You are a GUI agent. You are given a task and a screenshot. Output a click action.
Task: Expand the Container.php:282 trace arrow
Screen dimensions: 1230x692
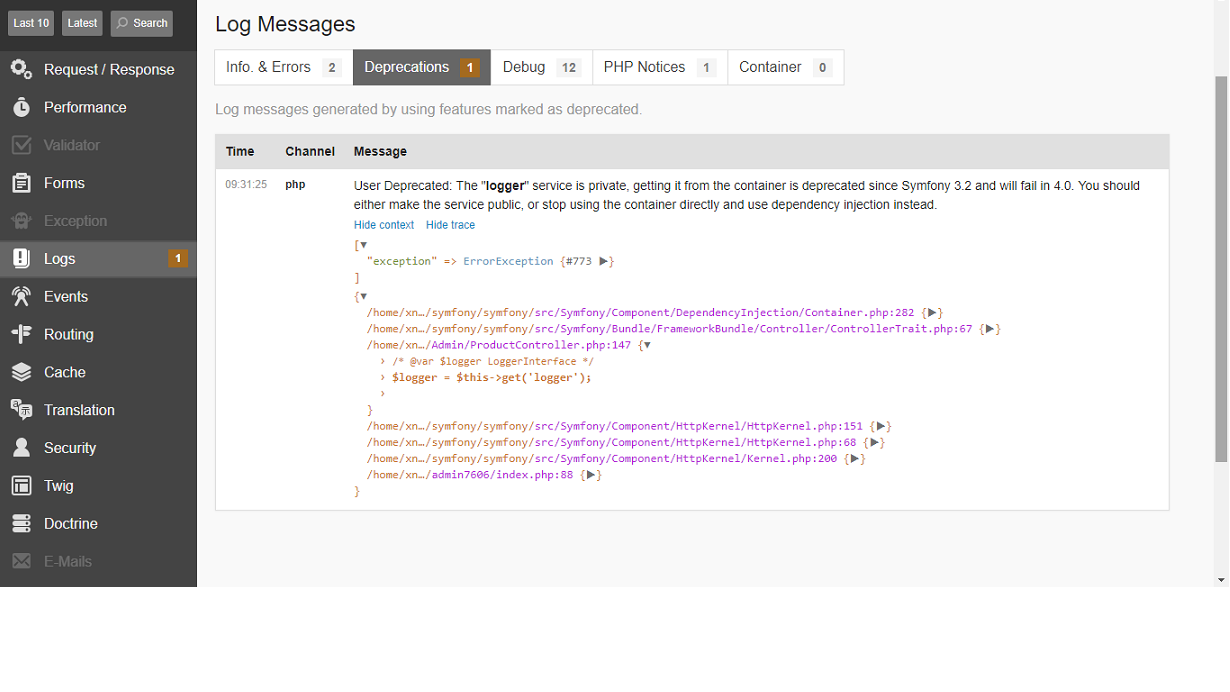(x=932, y=313)
